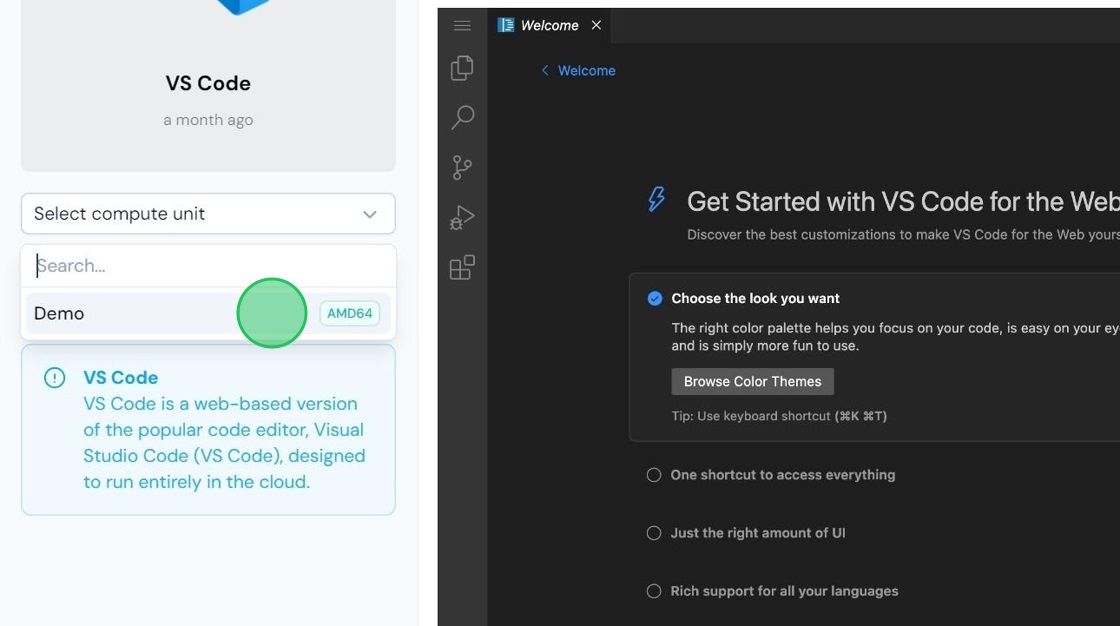Click the AMD64 badge on Demo
This screenshot has height=626, width=1120.
pyautogui.click(x=349, y=313)
